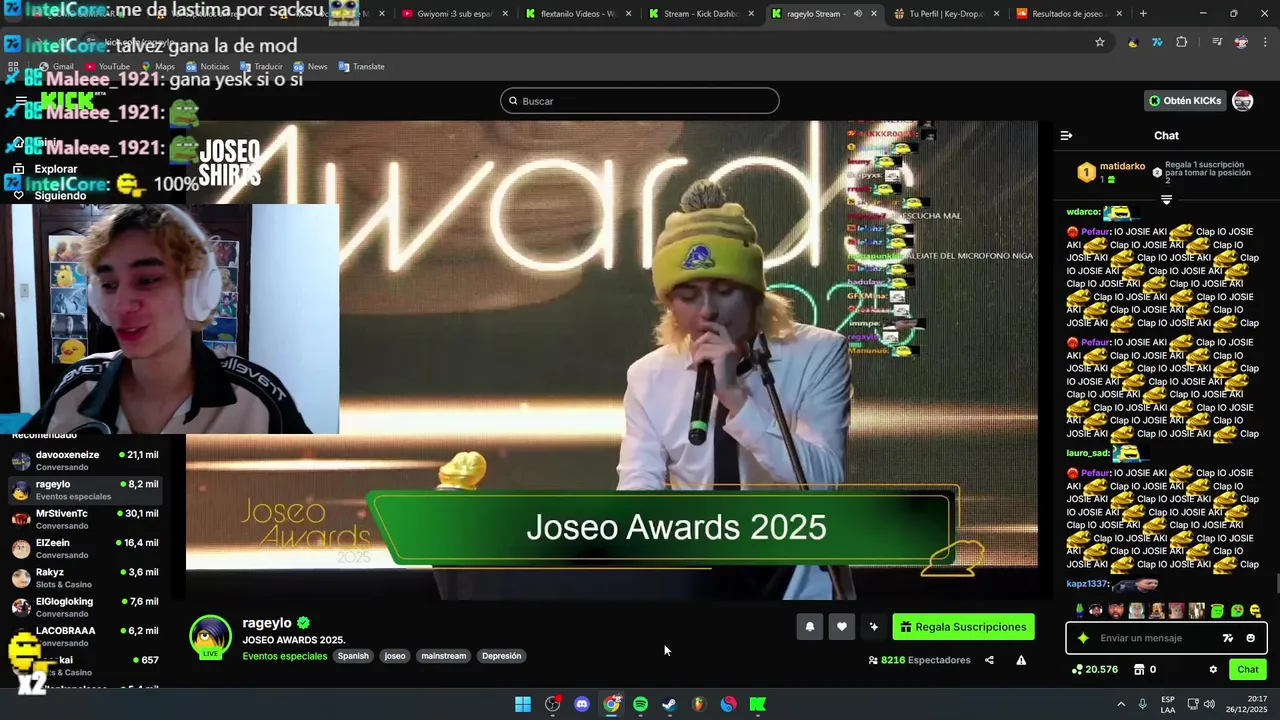Switch to Tu Perfil Key-Drop tab

[x=946, y=14]
